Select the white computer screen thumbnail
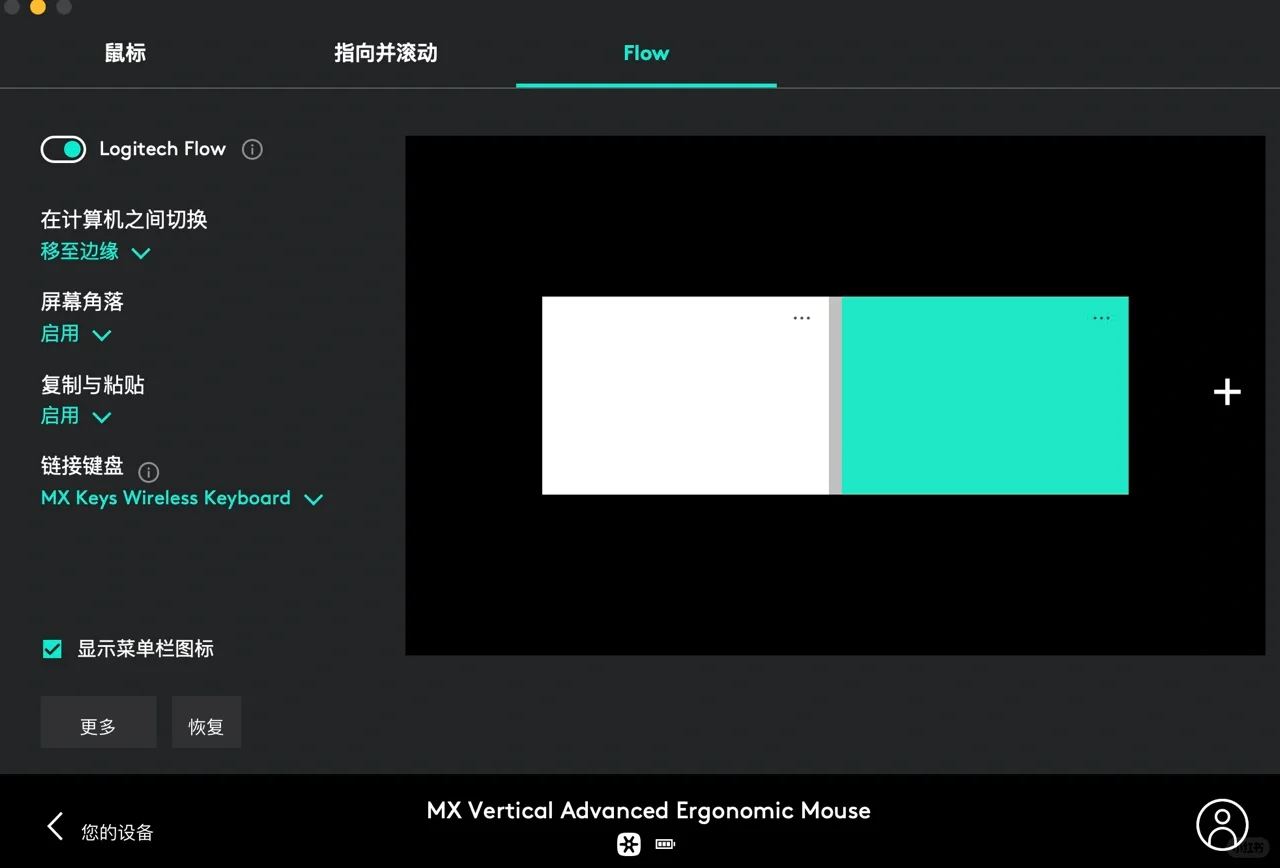 [x=685, y=395]
